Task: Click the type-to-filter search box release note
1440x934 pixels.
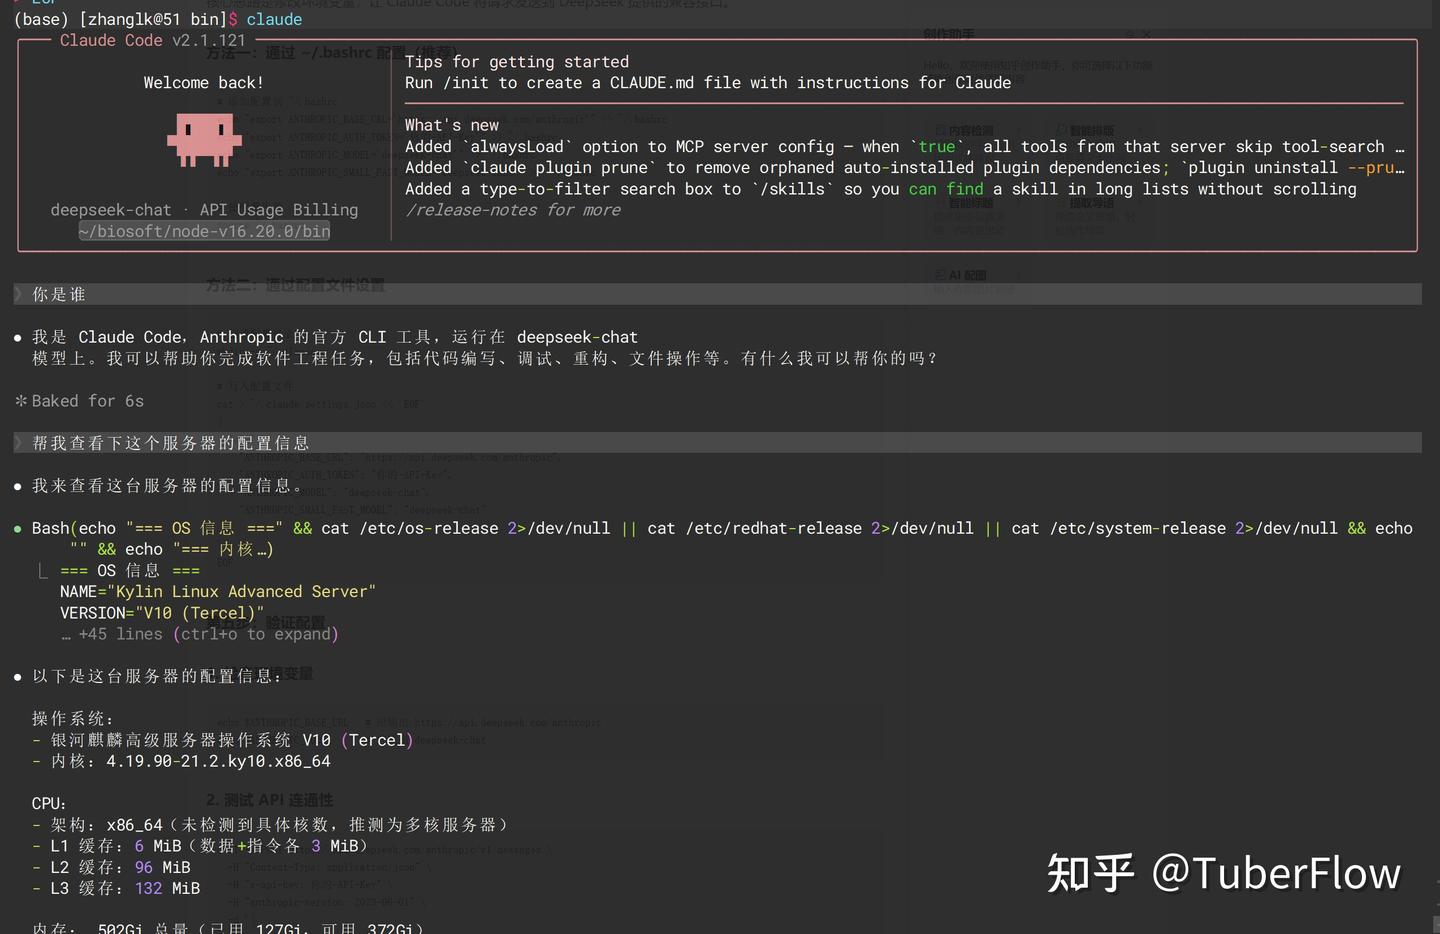Action: pos(880,189)
